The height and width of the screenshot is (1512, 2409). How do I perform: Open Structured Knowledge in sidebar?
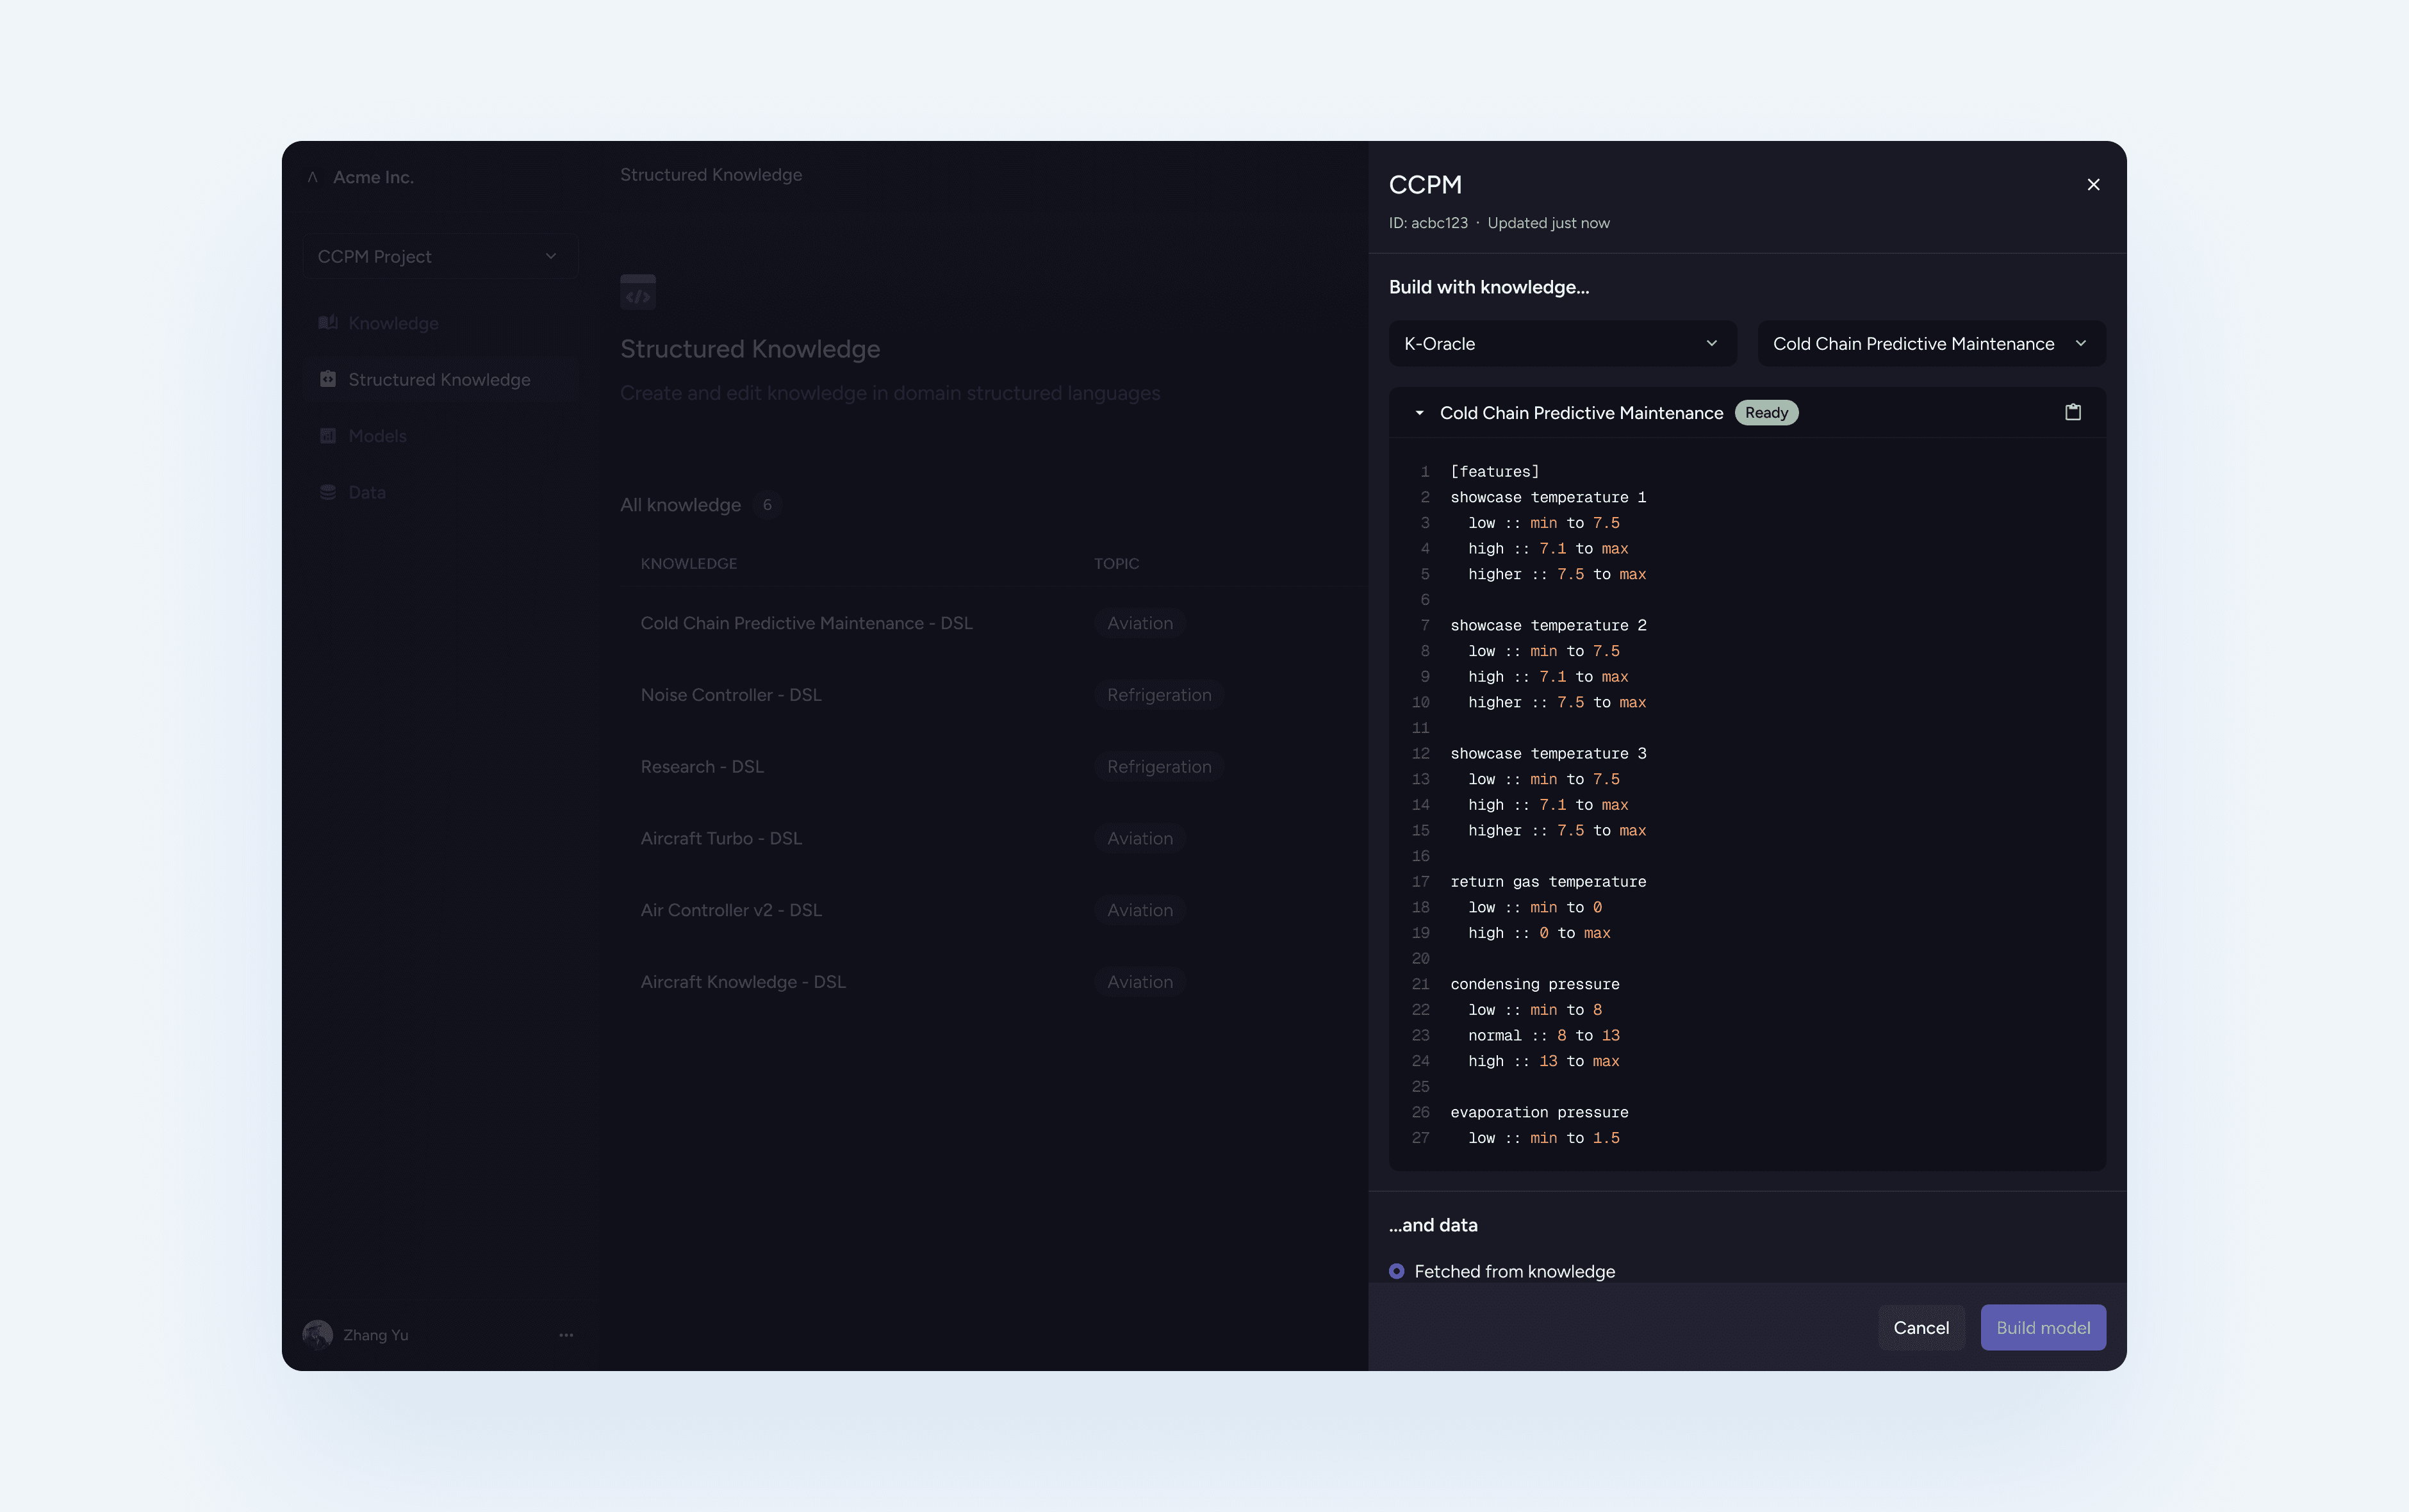pyautogui.click(x=439, y=379)
